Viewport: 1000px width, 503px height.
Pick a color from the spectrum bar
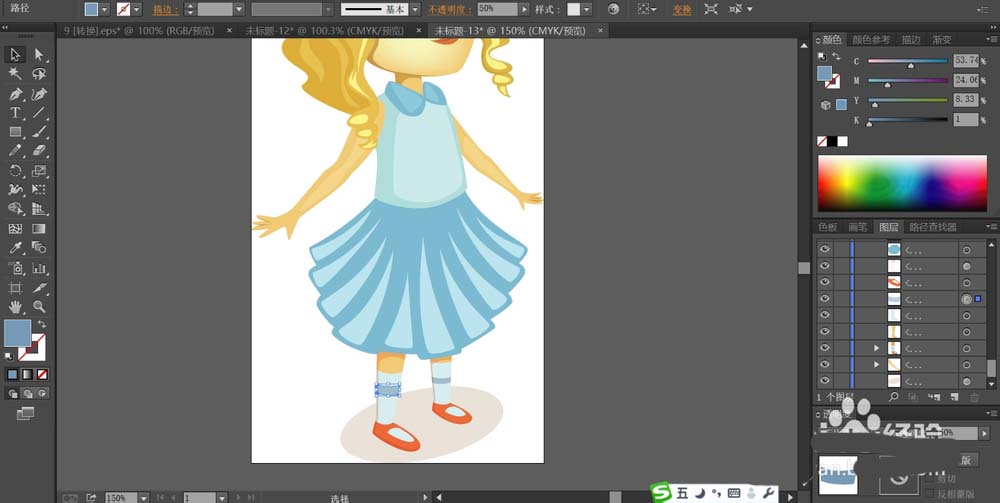(902, 183)
